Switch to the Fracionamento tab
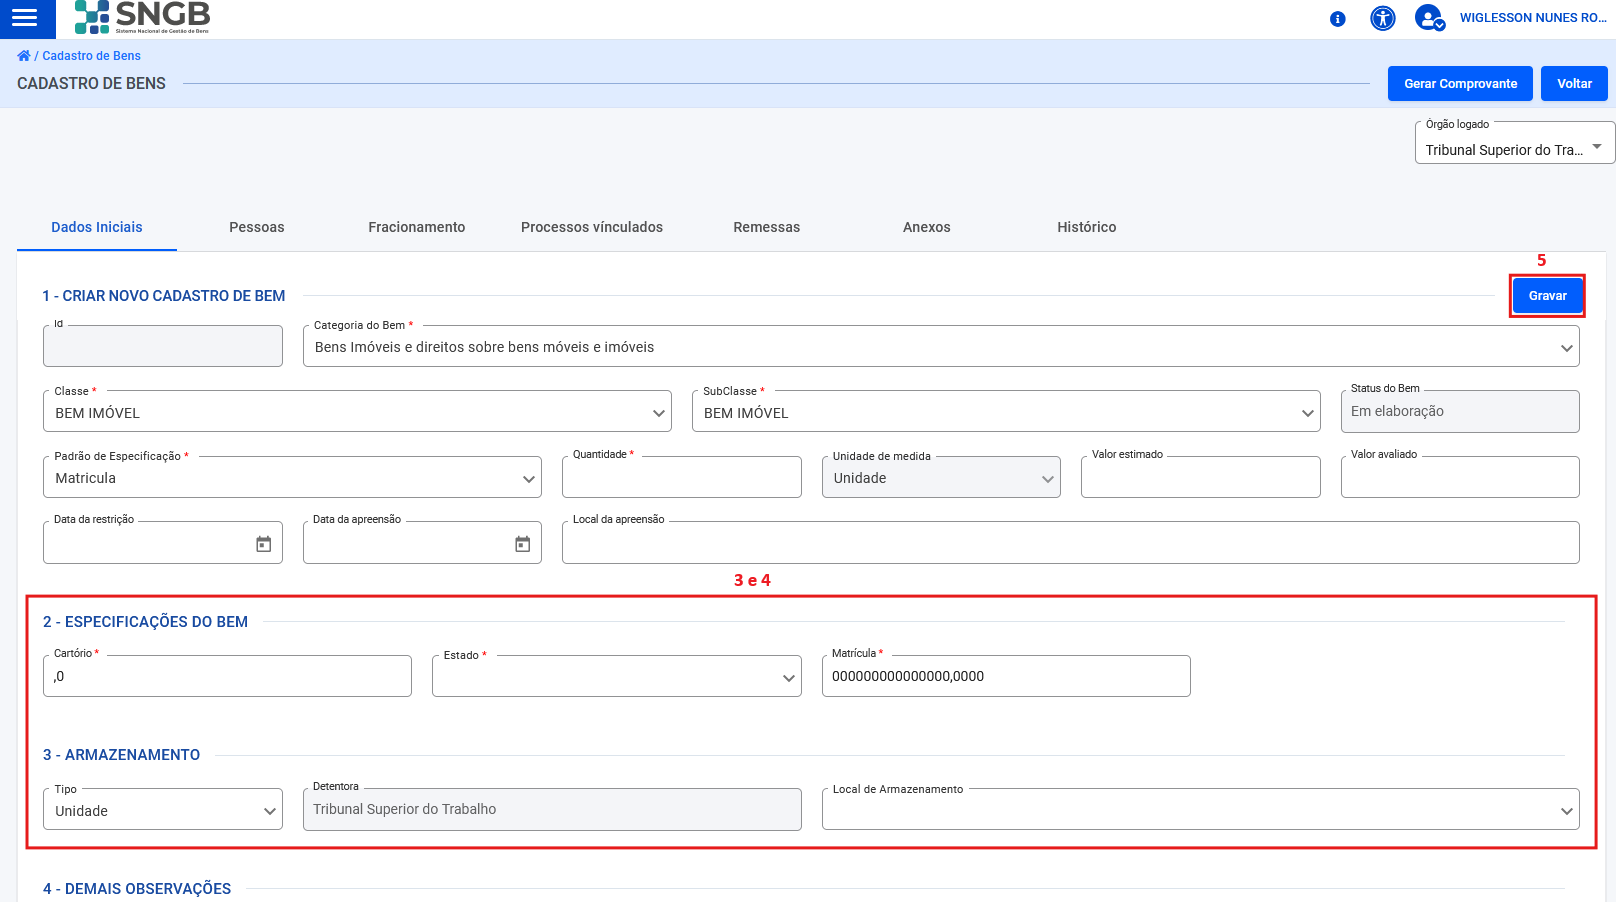The width and height of the screenshot is (1616, 902). pyautogui.click(x=417, y=227)
